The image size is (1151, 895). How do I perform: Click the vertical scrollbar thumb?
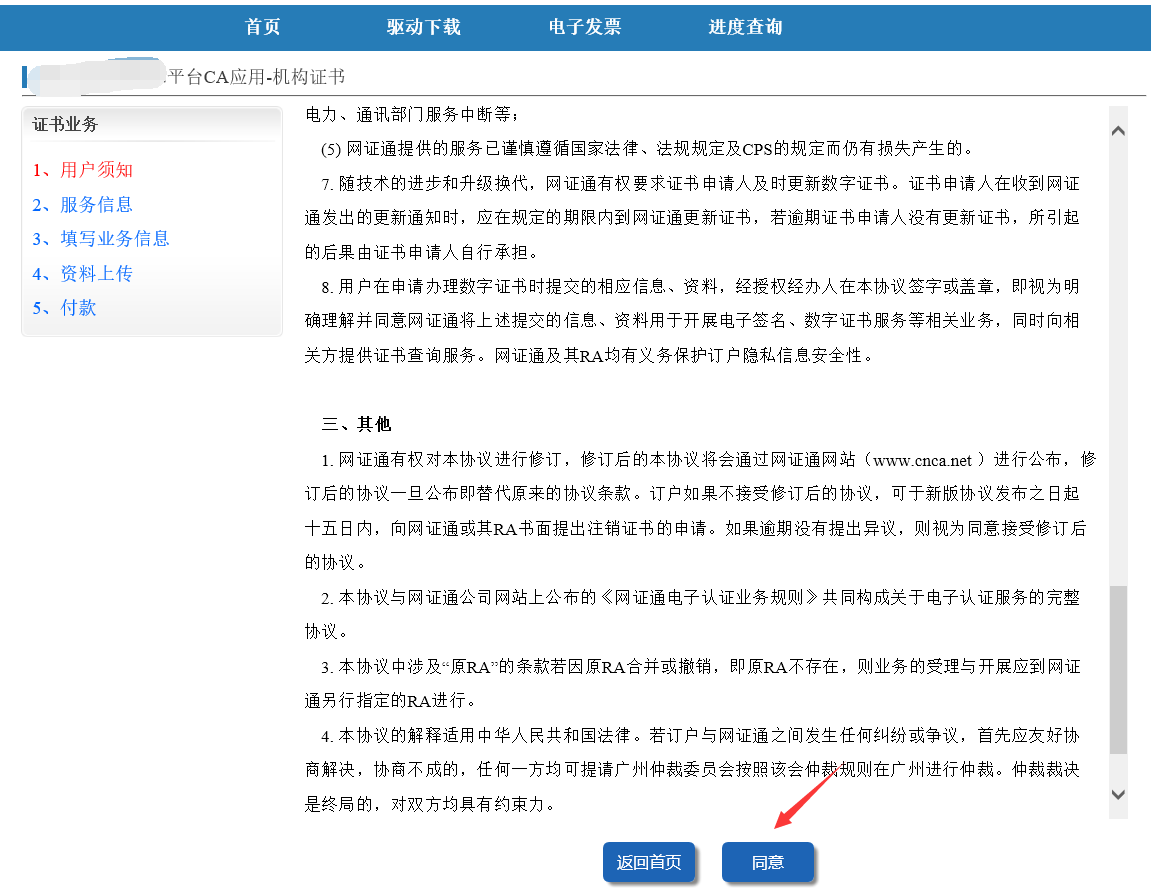[x=1118, y=670]
